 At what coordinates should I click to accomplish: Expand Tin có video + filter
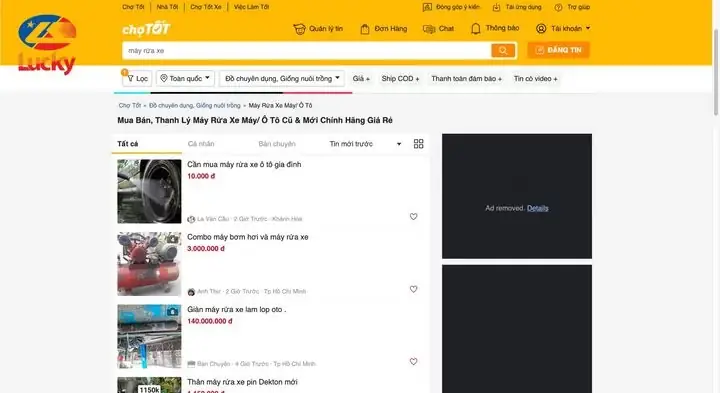[x=535, y=79]
